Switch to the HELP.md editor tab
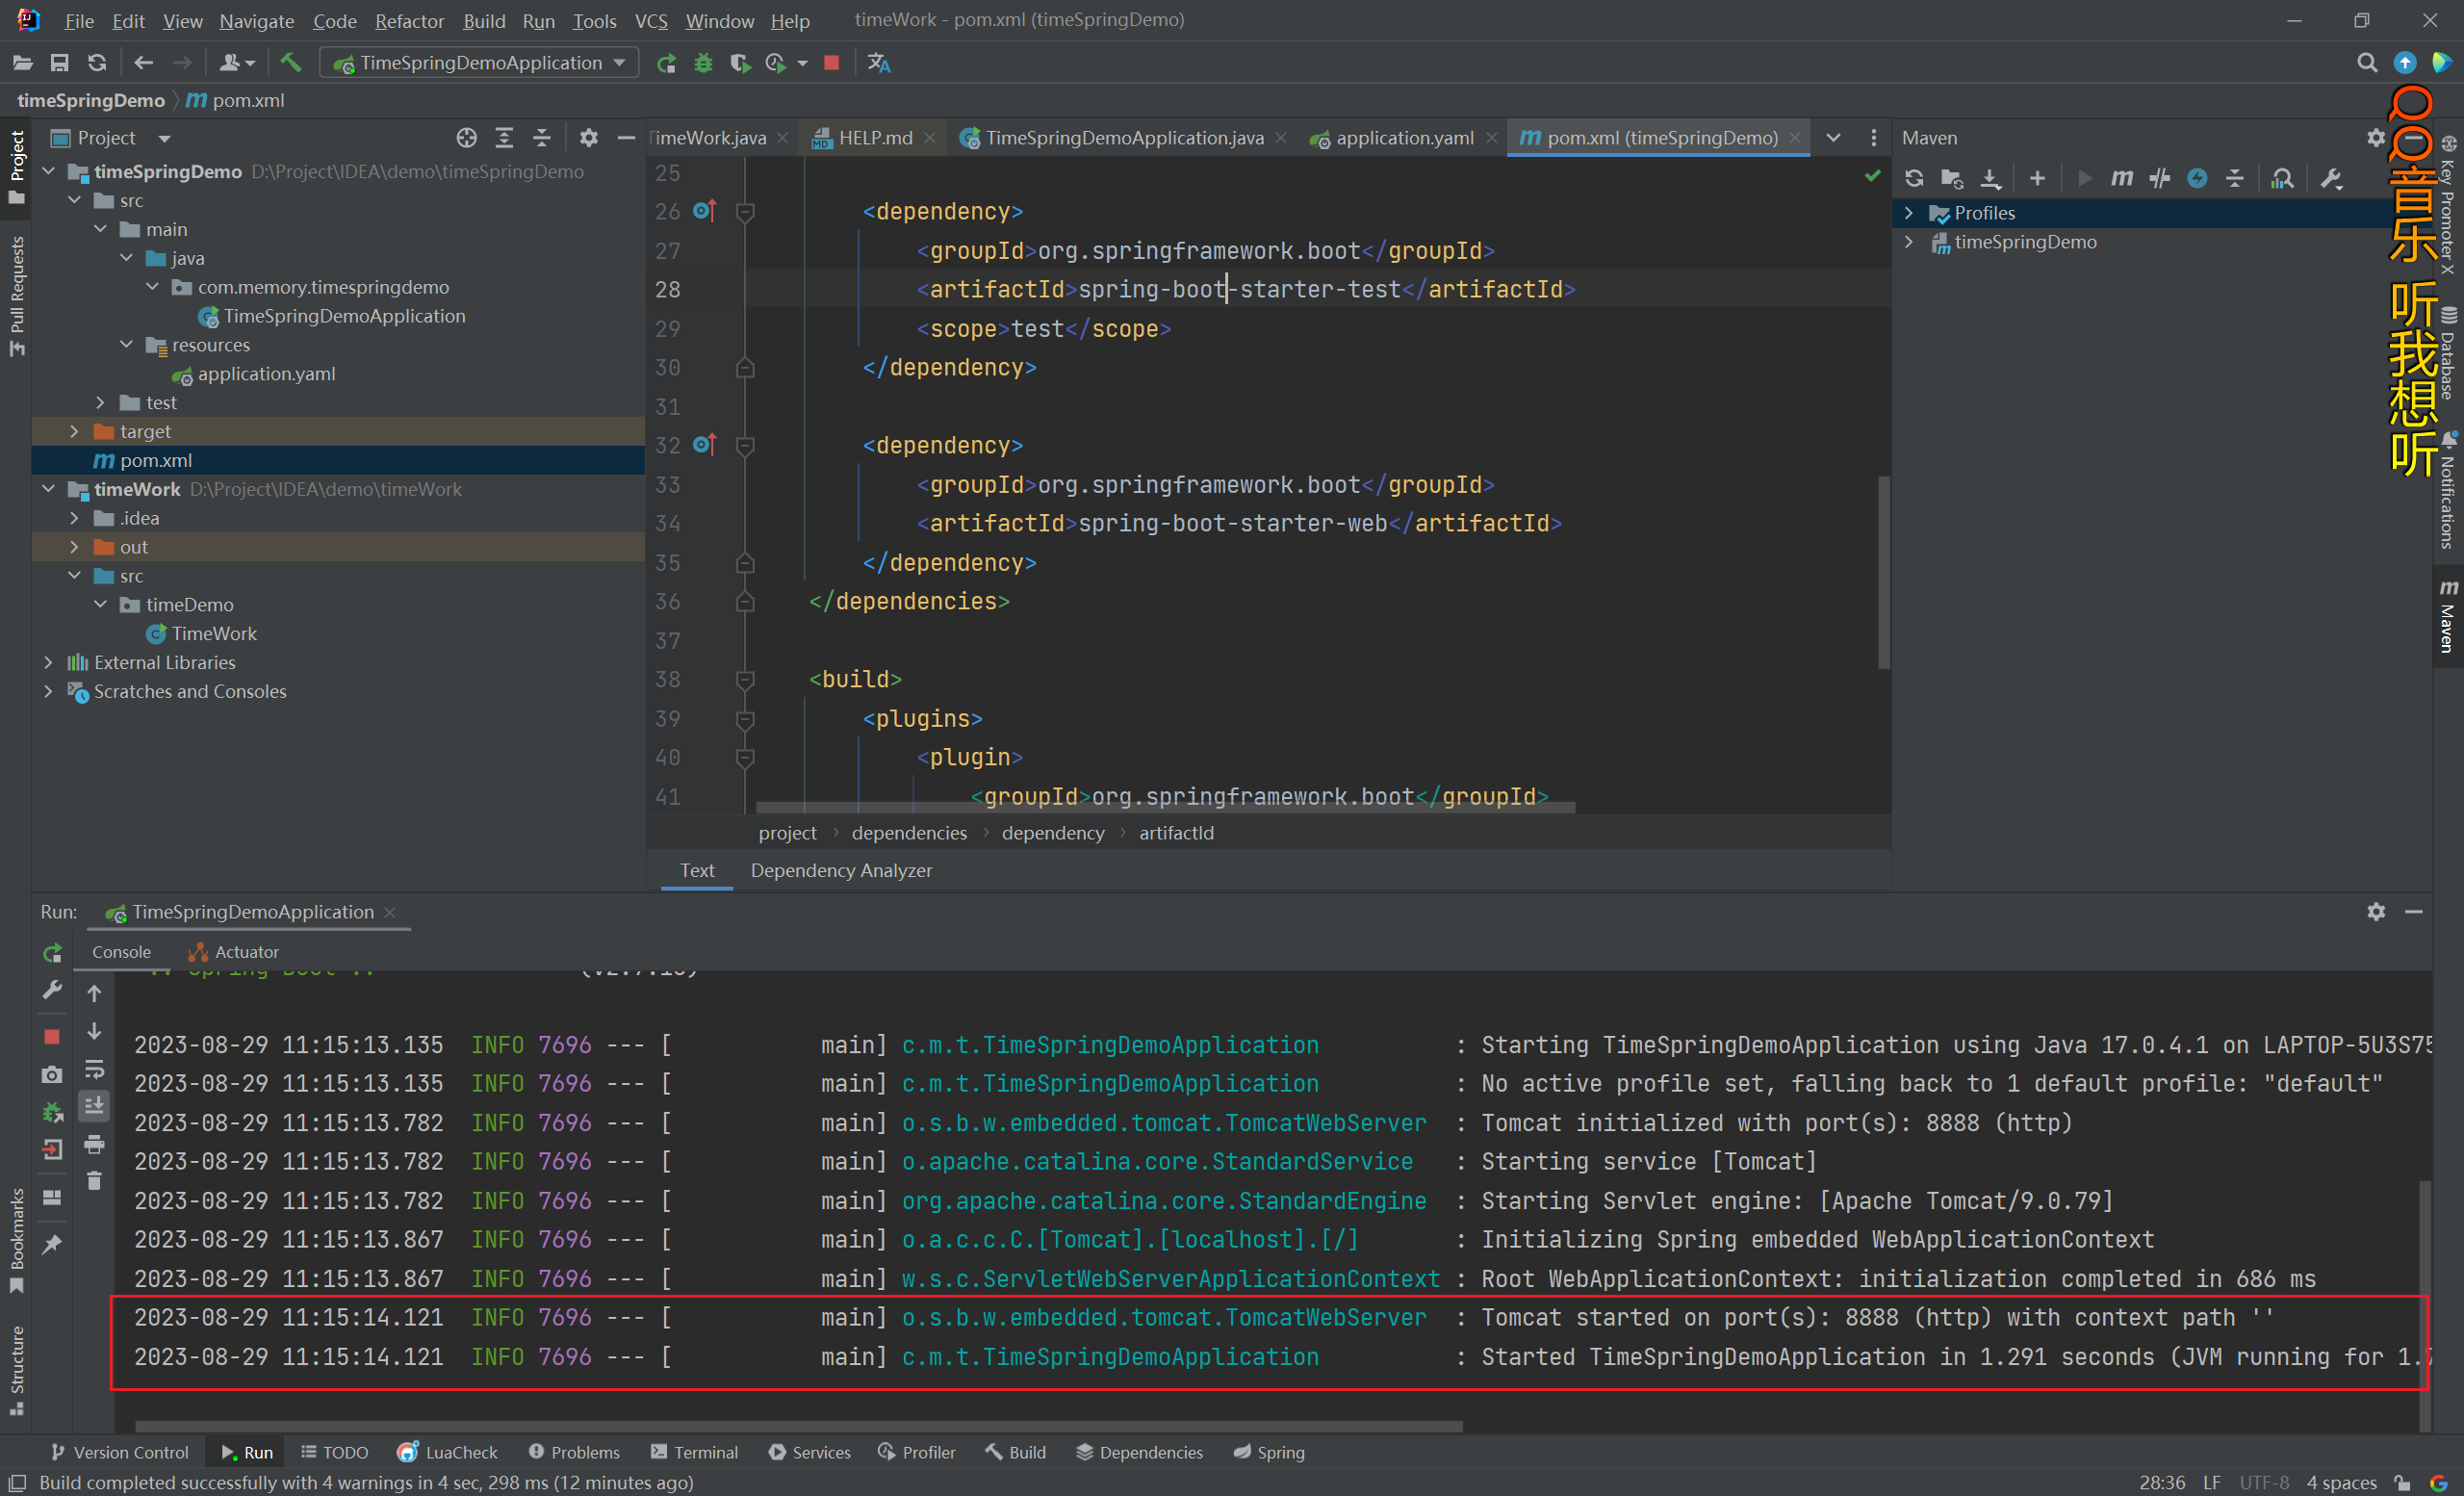The image size is (2464, 1496). (x=875, y=138)
